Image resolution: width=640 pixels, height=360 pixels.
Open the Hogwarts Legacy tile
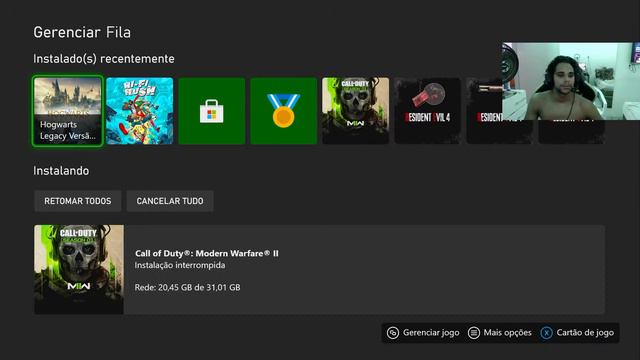68,111
